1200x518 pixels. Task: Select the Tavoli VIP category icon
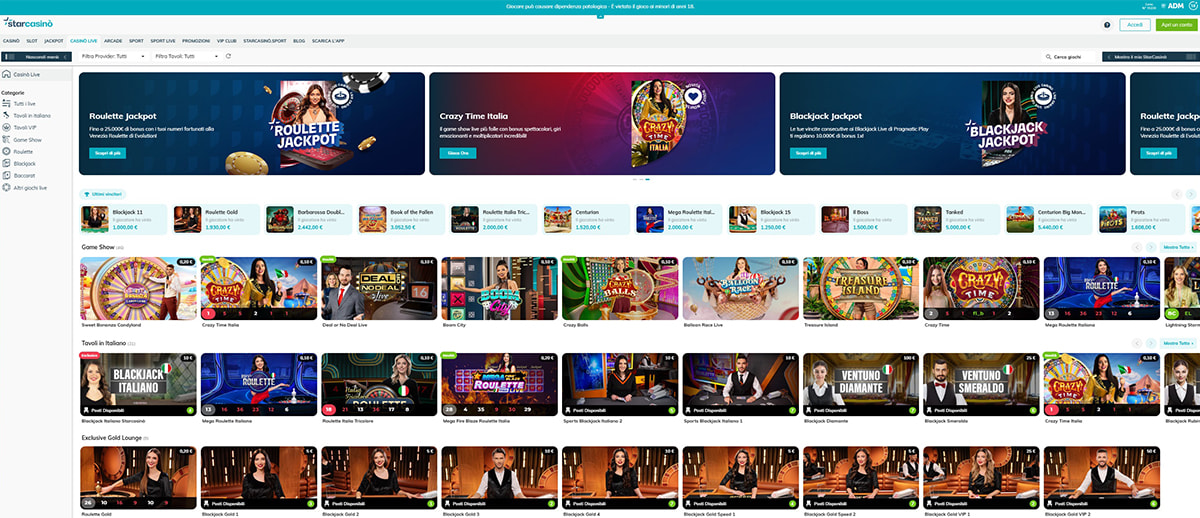pos(7,127)
